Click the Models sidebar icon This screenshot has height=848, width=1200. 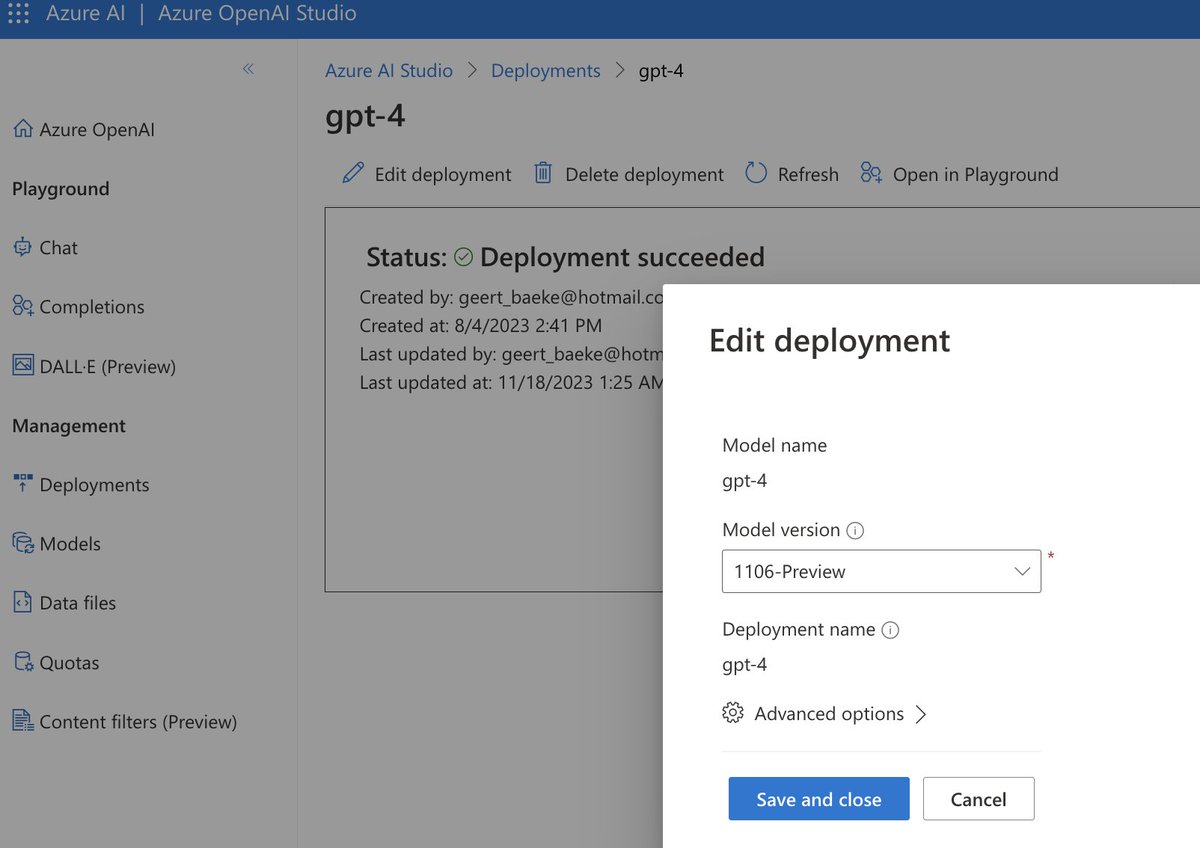22,543
